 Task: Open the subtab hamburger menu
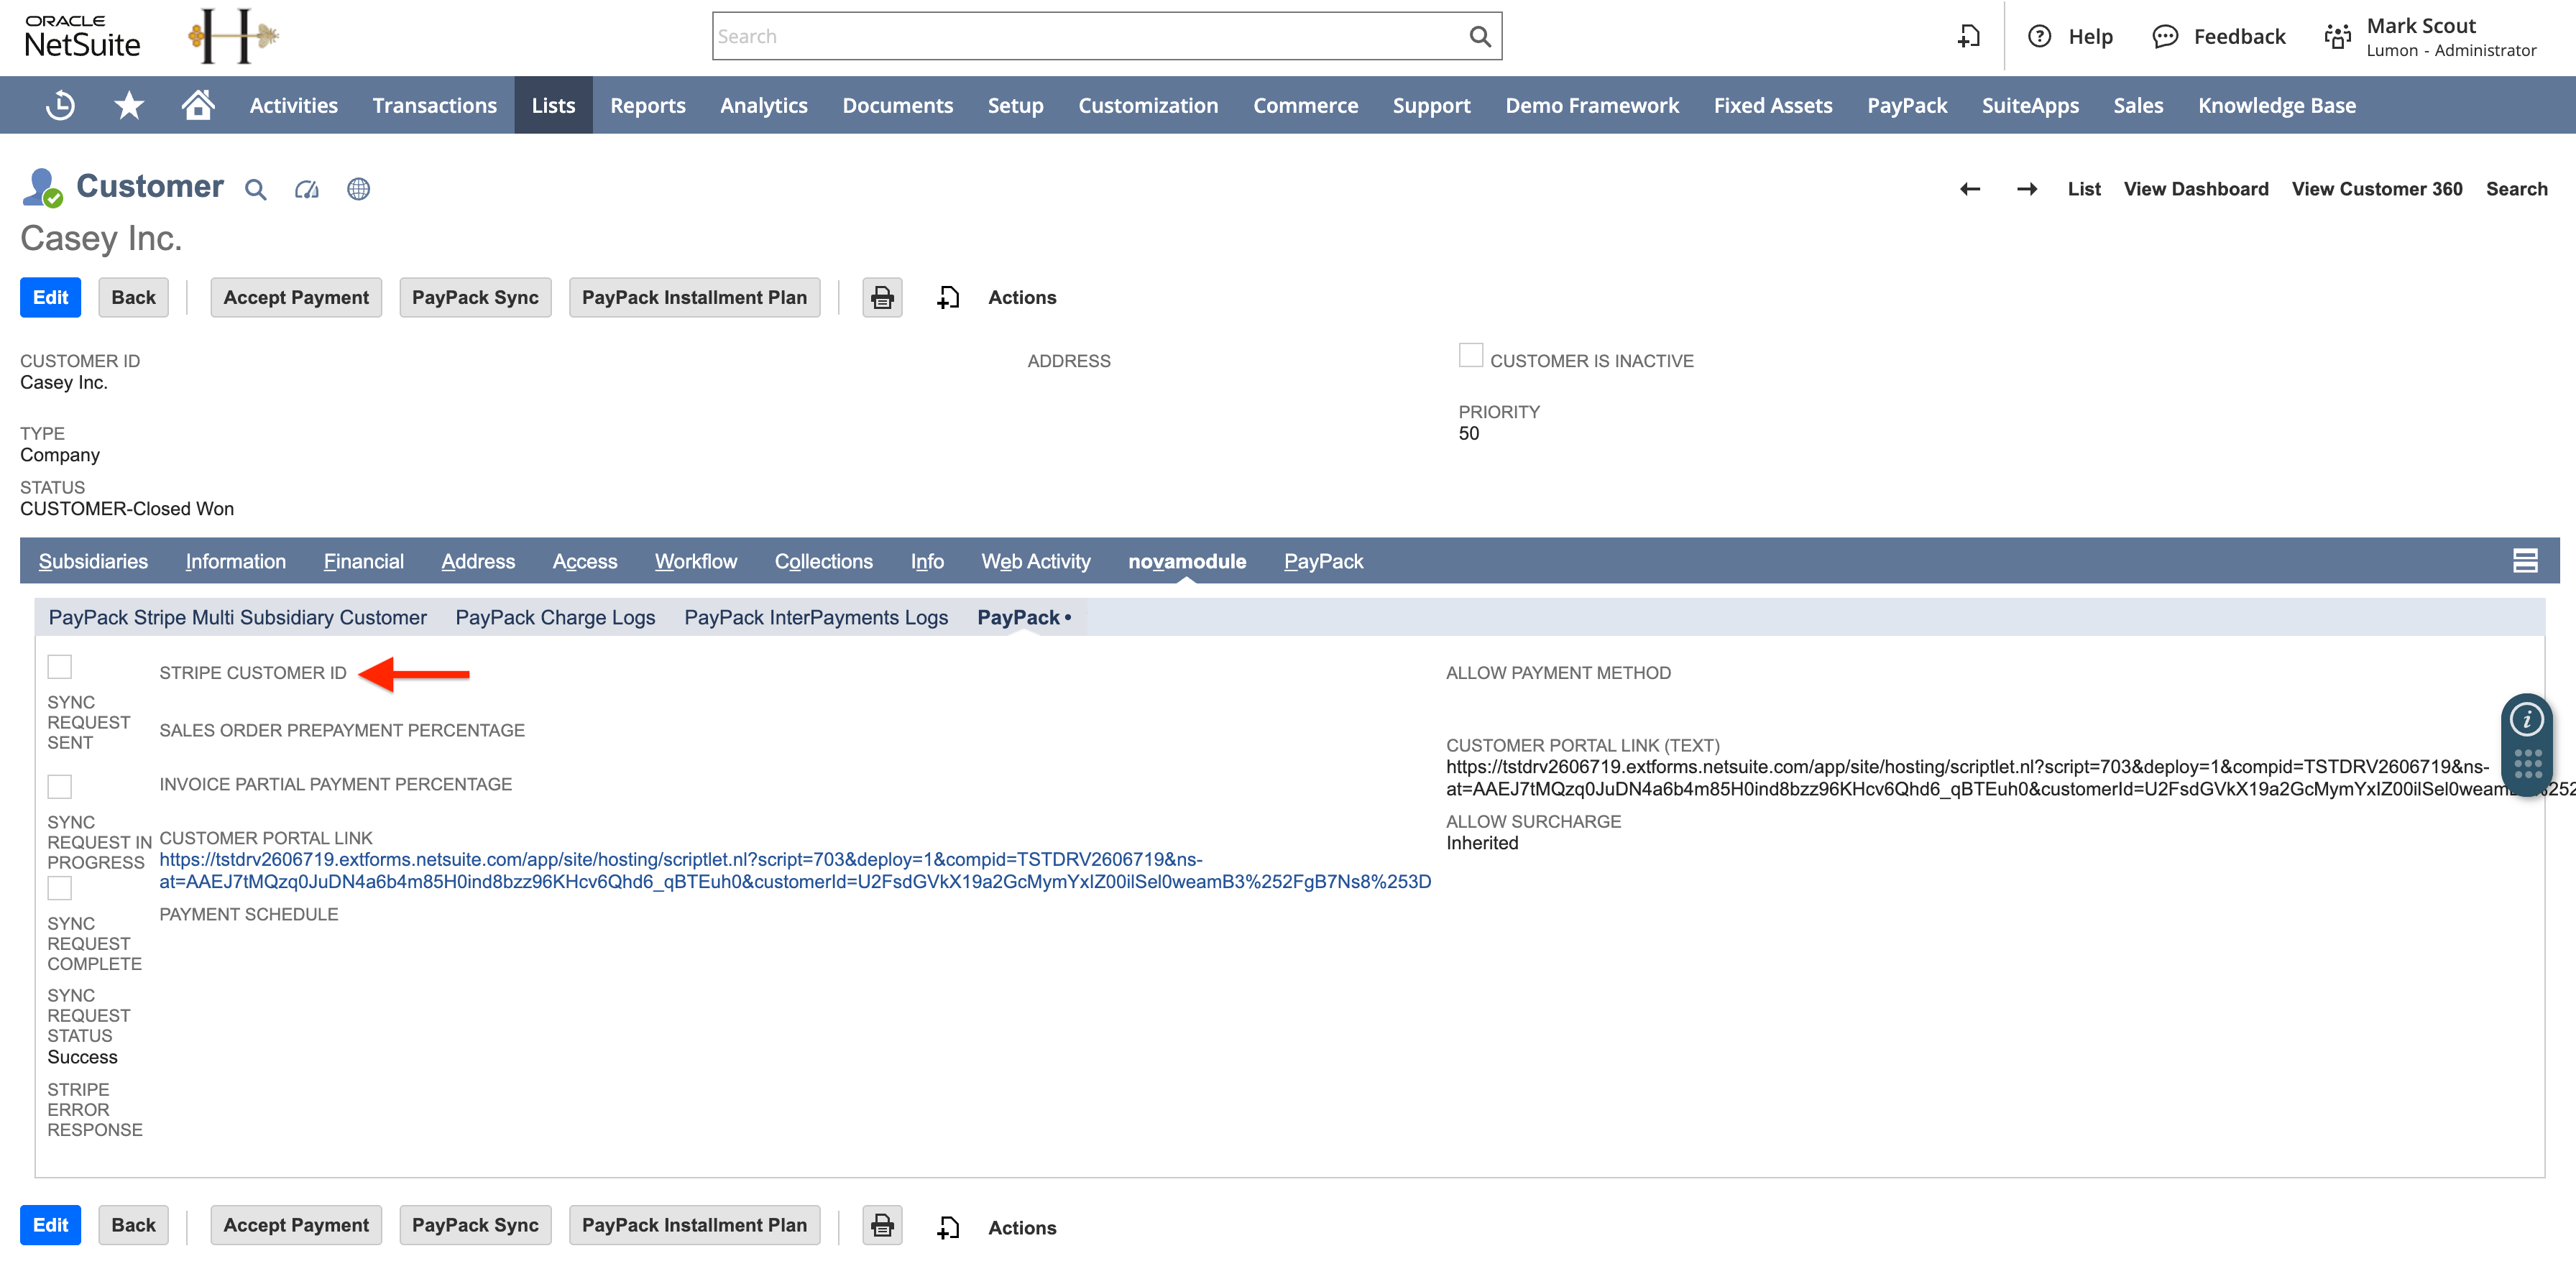coord(2526,561)
